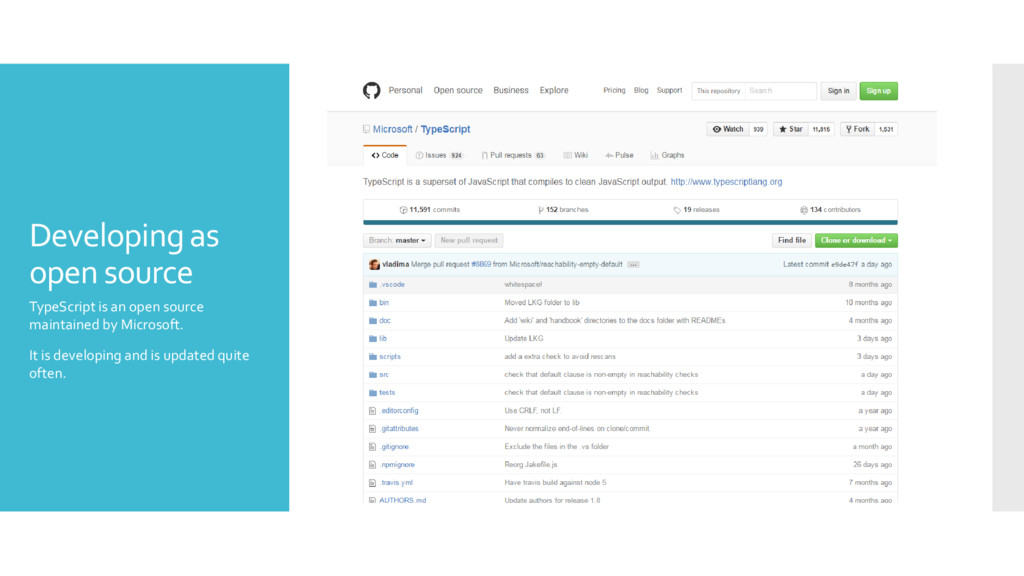
Task: Open the Explore nav item
Action: coord(554,90)
